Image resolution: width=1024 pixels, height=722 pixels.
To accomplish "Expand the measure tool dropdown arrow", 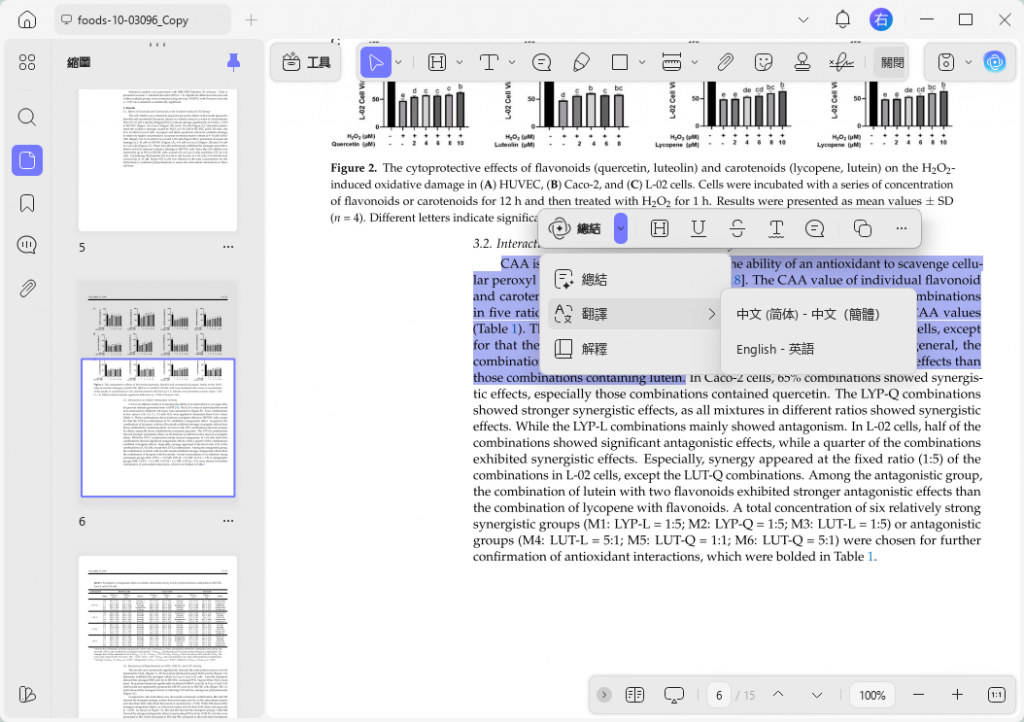I will [x=694, y=63].
